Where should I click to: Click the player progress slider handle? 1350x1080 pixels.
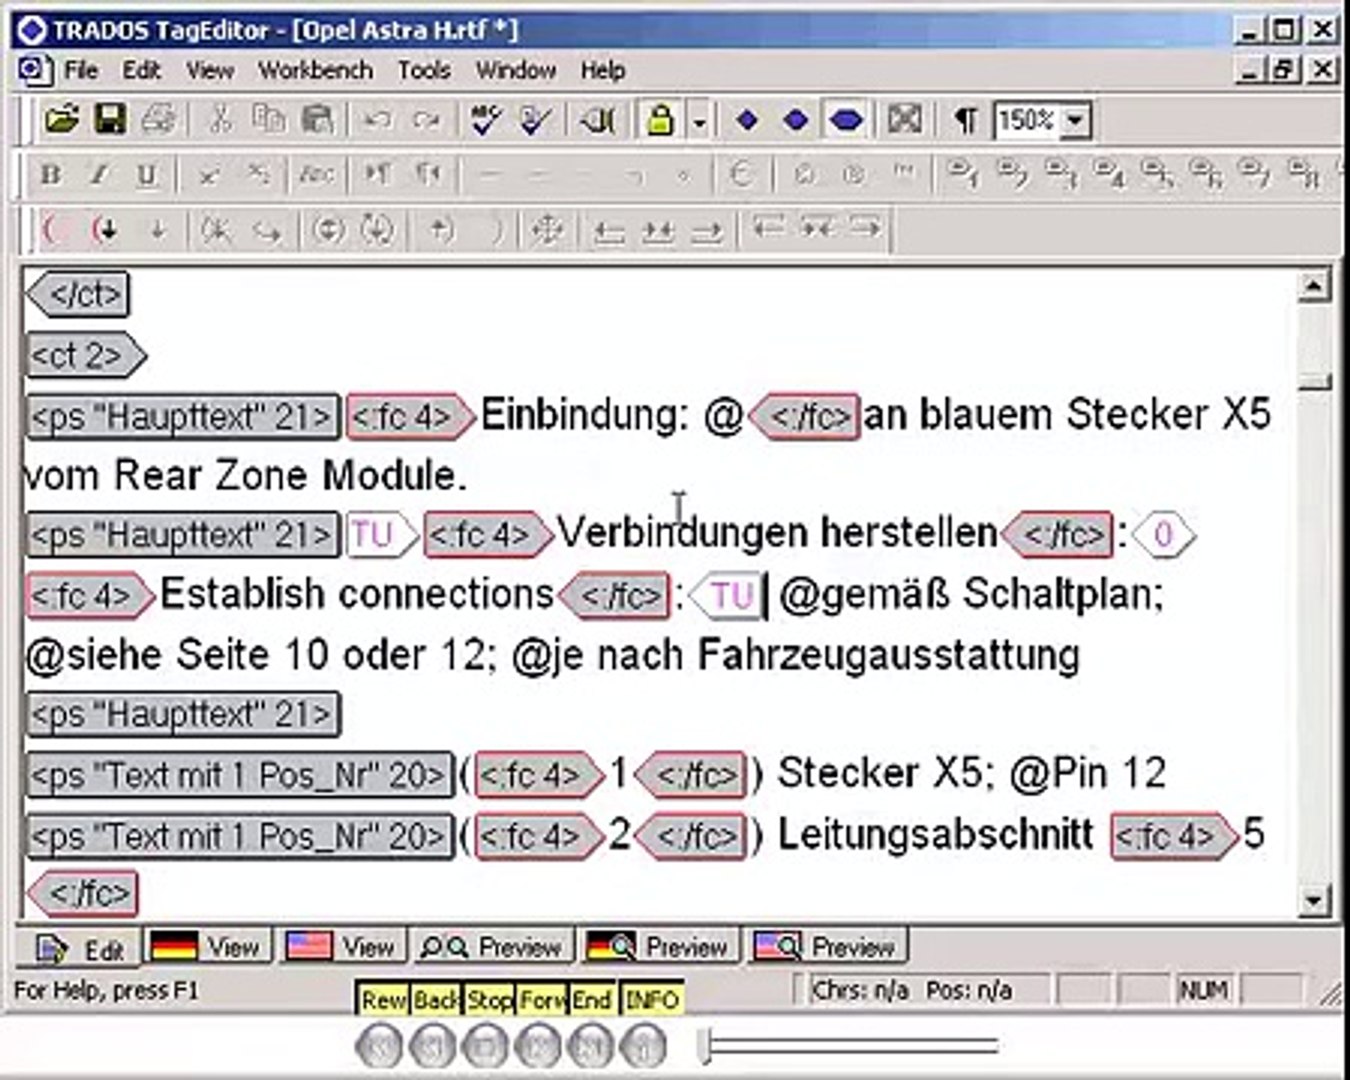pyautogui.click(x=706, y=1046)
